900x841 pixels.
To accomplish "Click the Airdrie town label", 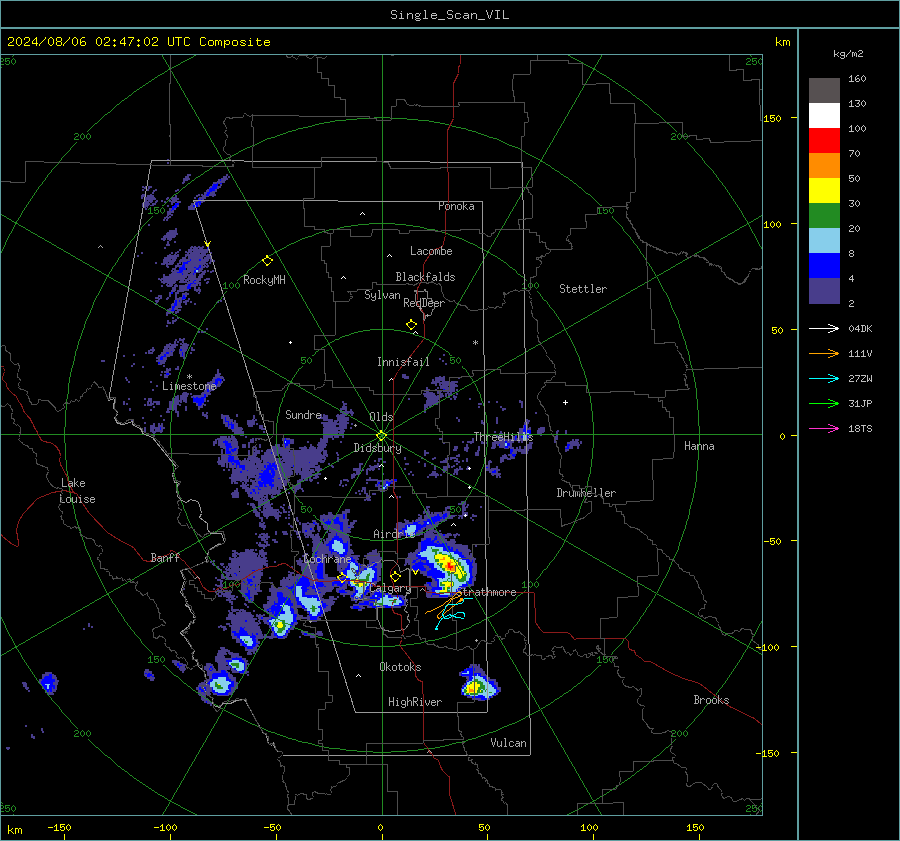I will (x=394, y=534).
